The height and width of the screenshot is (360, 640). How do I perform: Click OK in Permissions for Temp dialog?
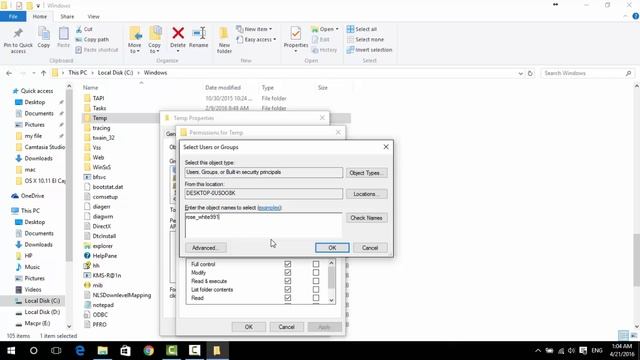(x=249, y=327)
